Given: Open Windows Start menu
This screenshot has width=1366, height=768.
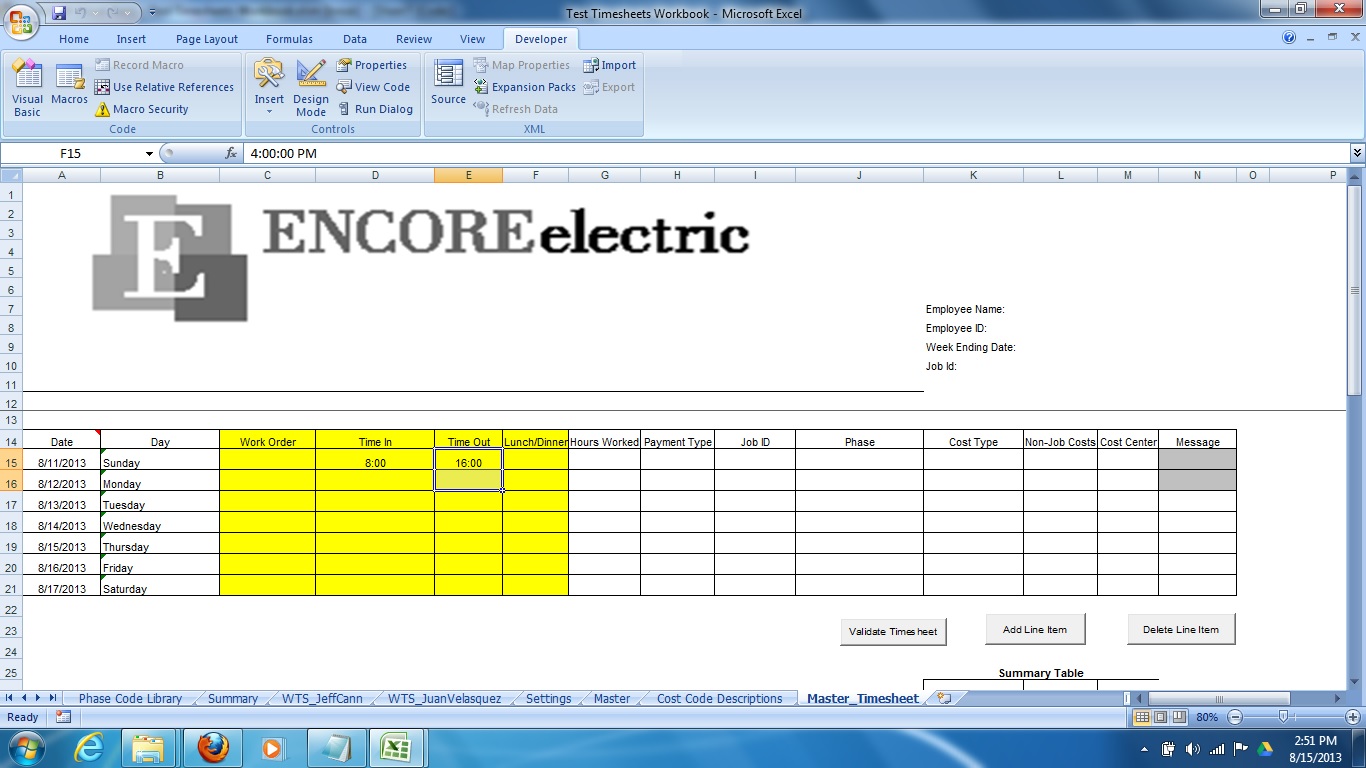Looking at the screenshot, I should [x=26, y=748].
